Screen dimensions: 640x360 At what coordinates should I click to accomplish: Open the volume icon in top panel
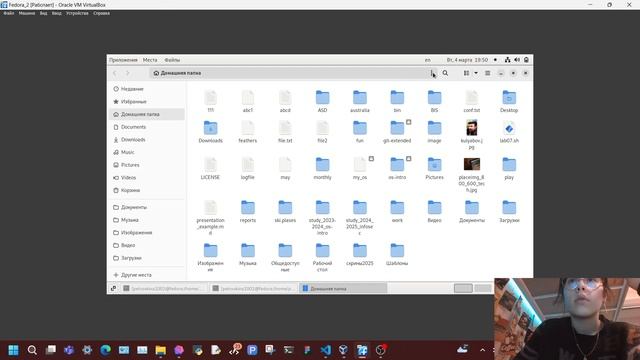tap(517, 60)
